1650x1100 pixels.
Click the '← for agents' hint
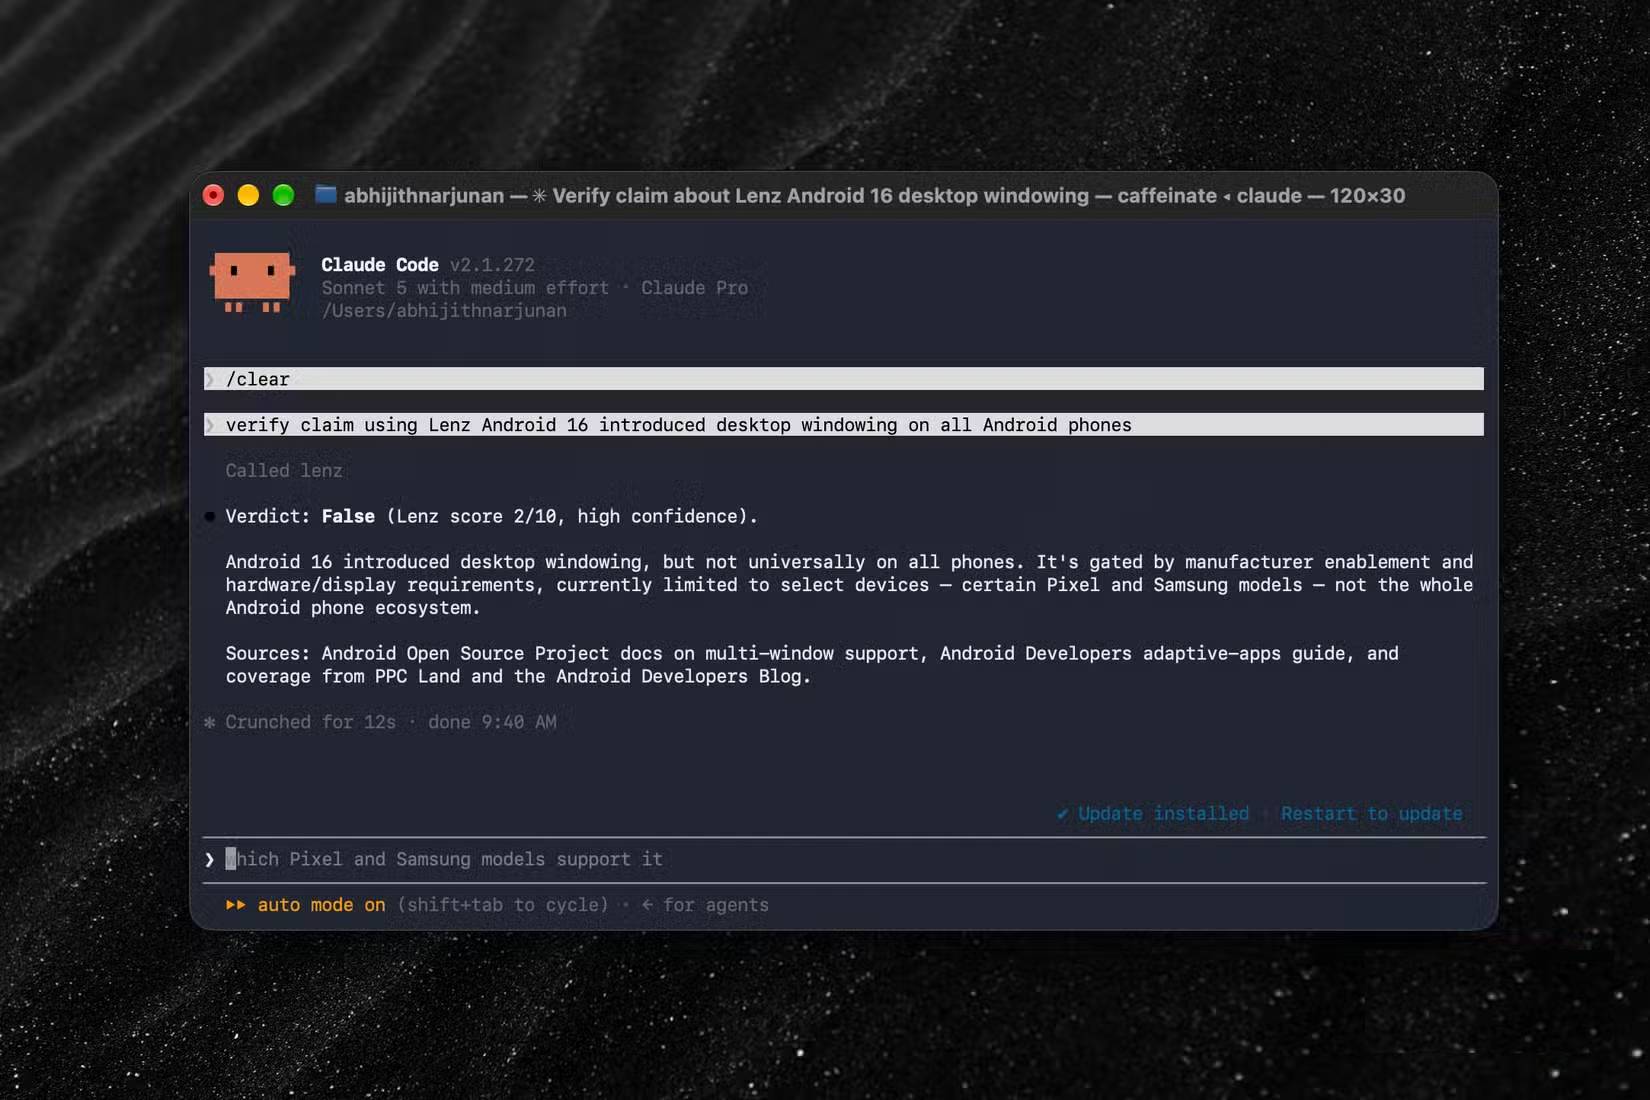[705, 905]
